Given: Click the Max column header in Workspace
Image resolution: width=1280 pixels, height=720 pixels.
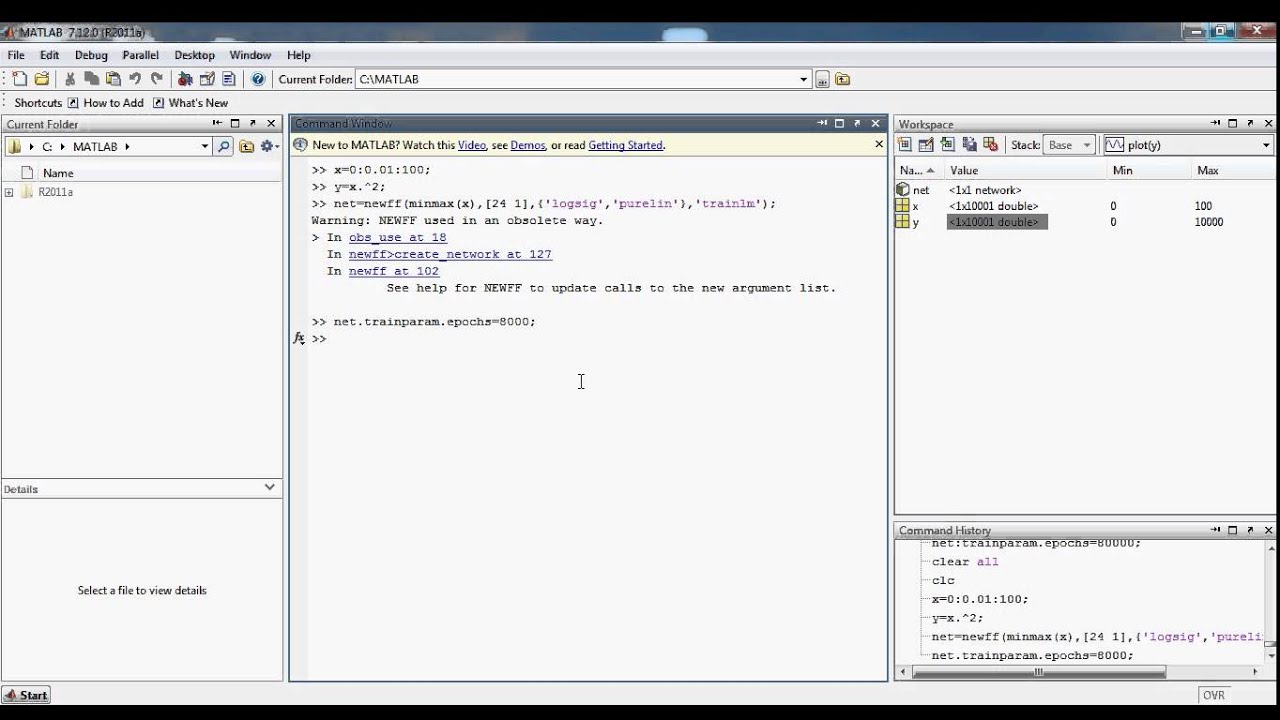Looking at the screenshot, I should (1207, 170).
